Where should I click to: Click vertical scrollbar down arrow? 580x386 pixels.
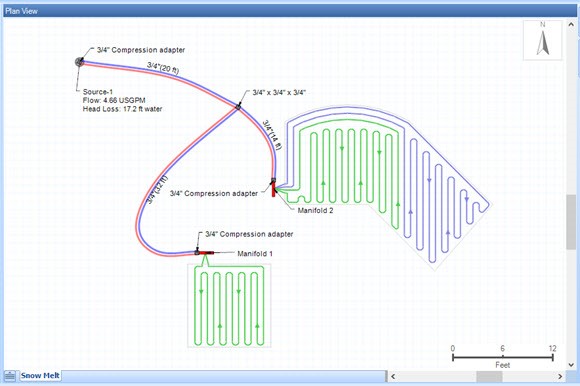(571, 365)
